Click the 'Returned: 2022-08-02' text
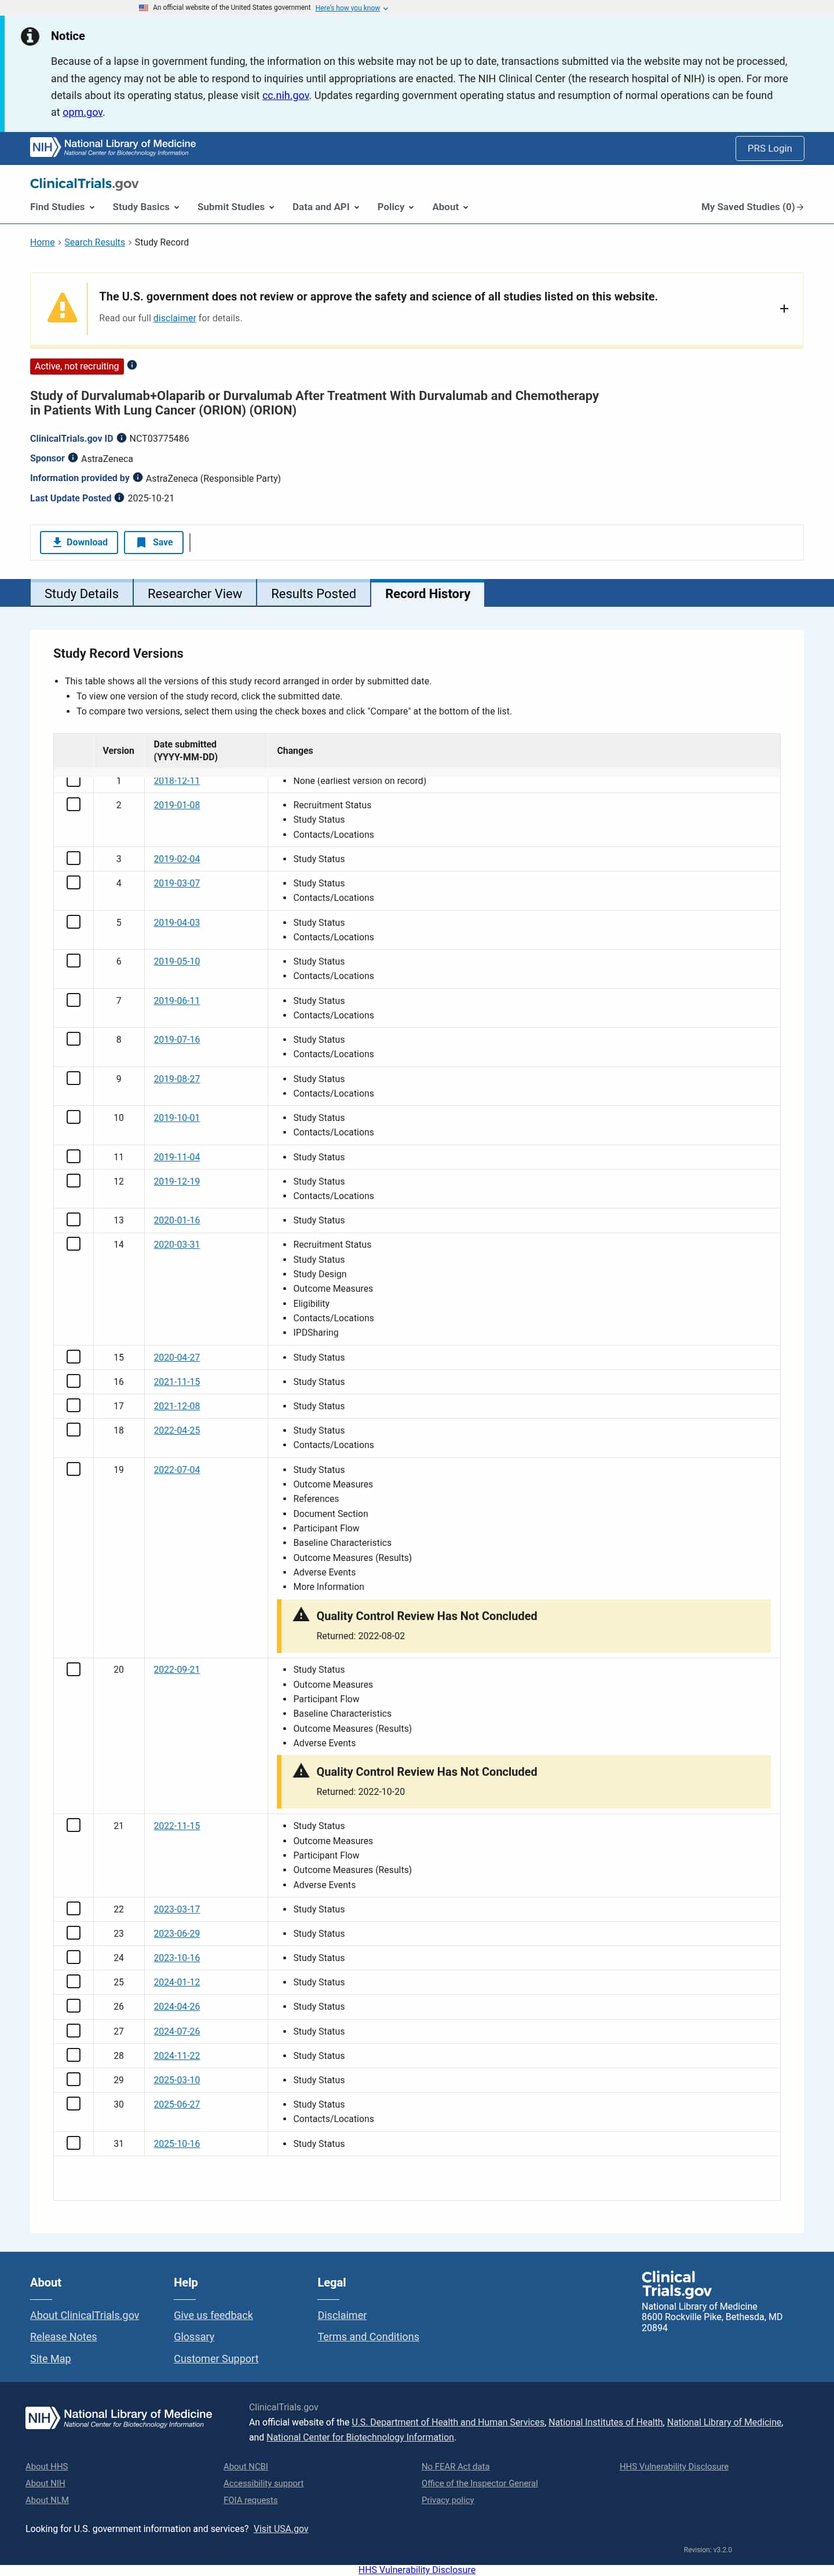The height and width of the screenshot is (2576, 834). click(x=360, y=1635)
